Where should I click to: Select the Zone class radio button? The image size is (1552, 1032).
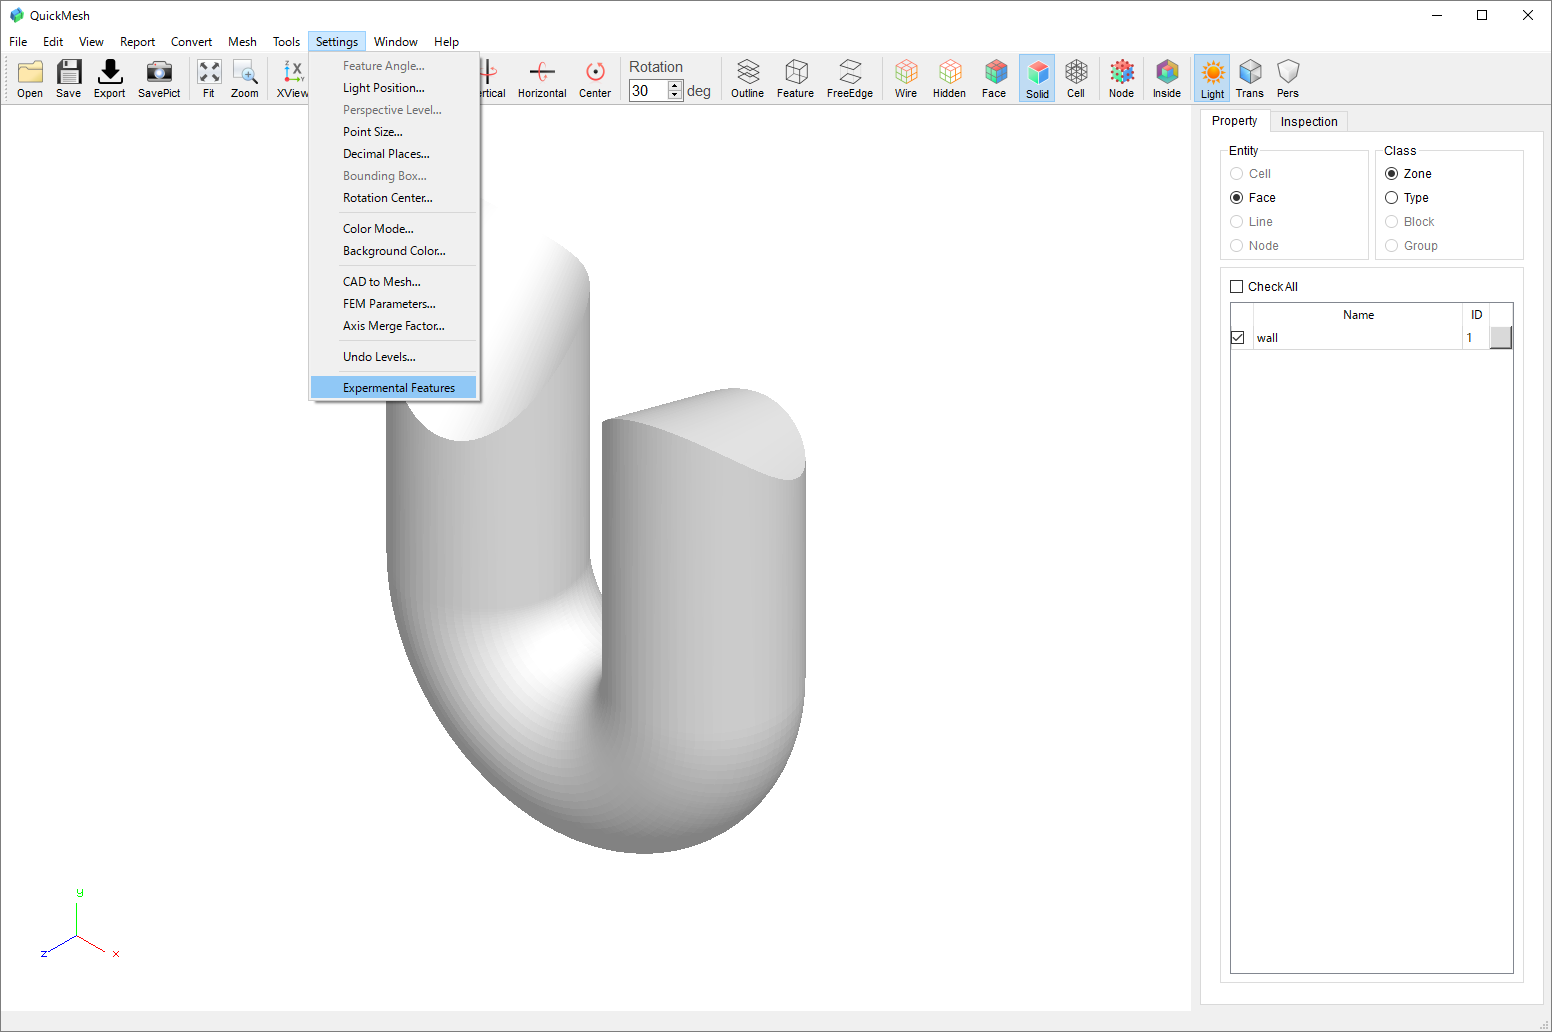pos(1392,174)
